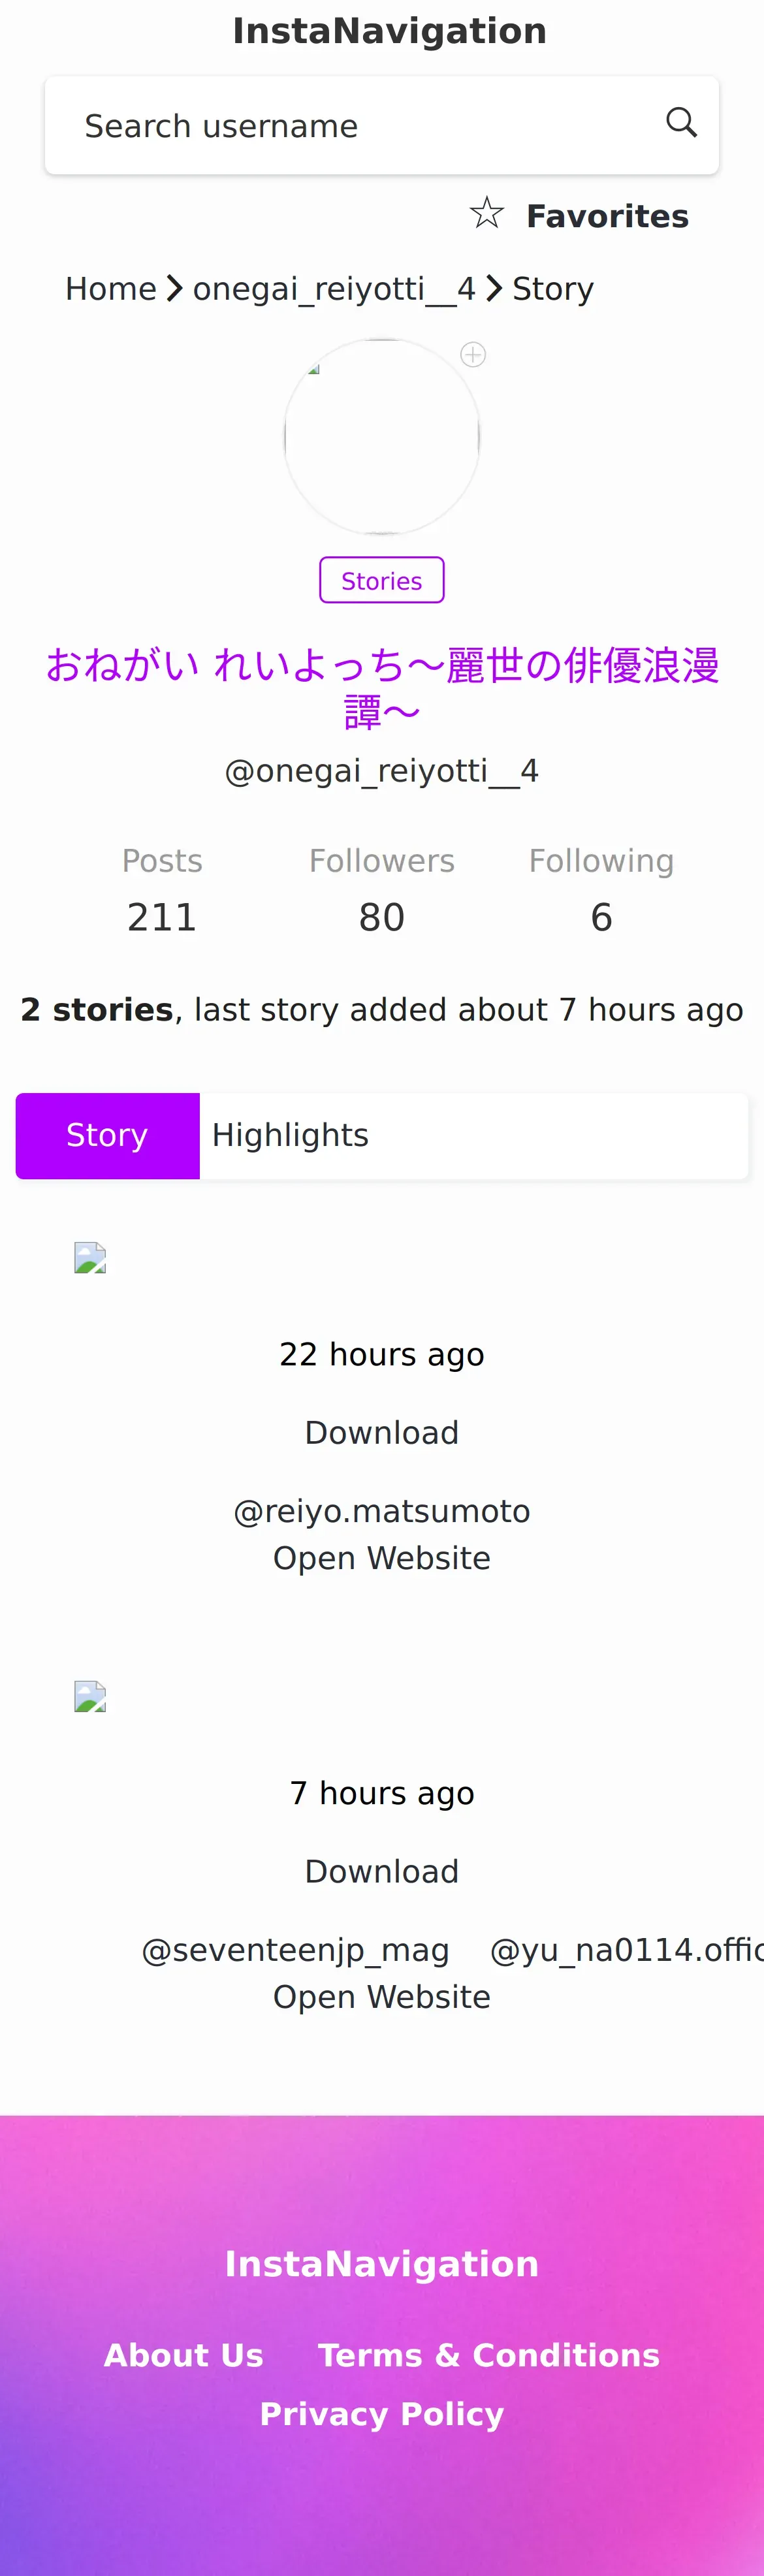Open Terms & Conditions footer link
764x2576 pixels.
[489, 2355]
